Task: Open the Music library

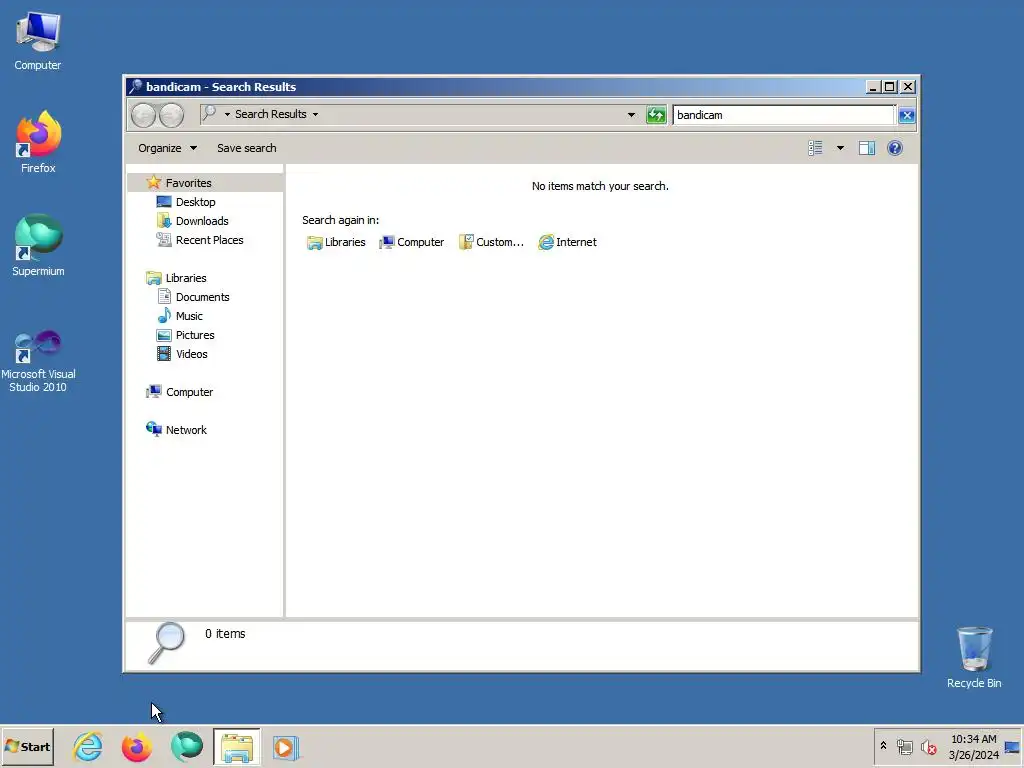Action: (180, 316)
